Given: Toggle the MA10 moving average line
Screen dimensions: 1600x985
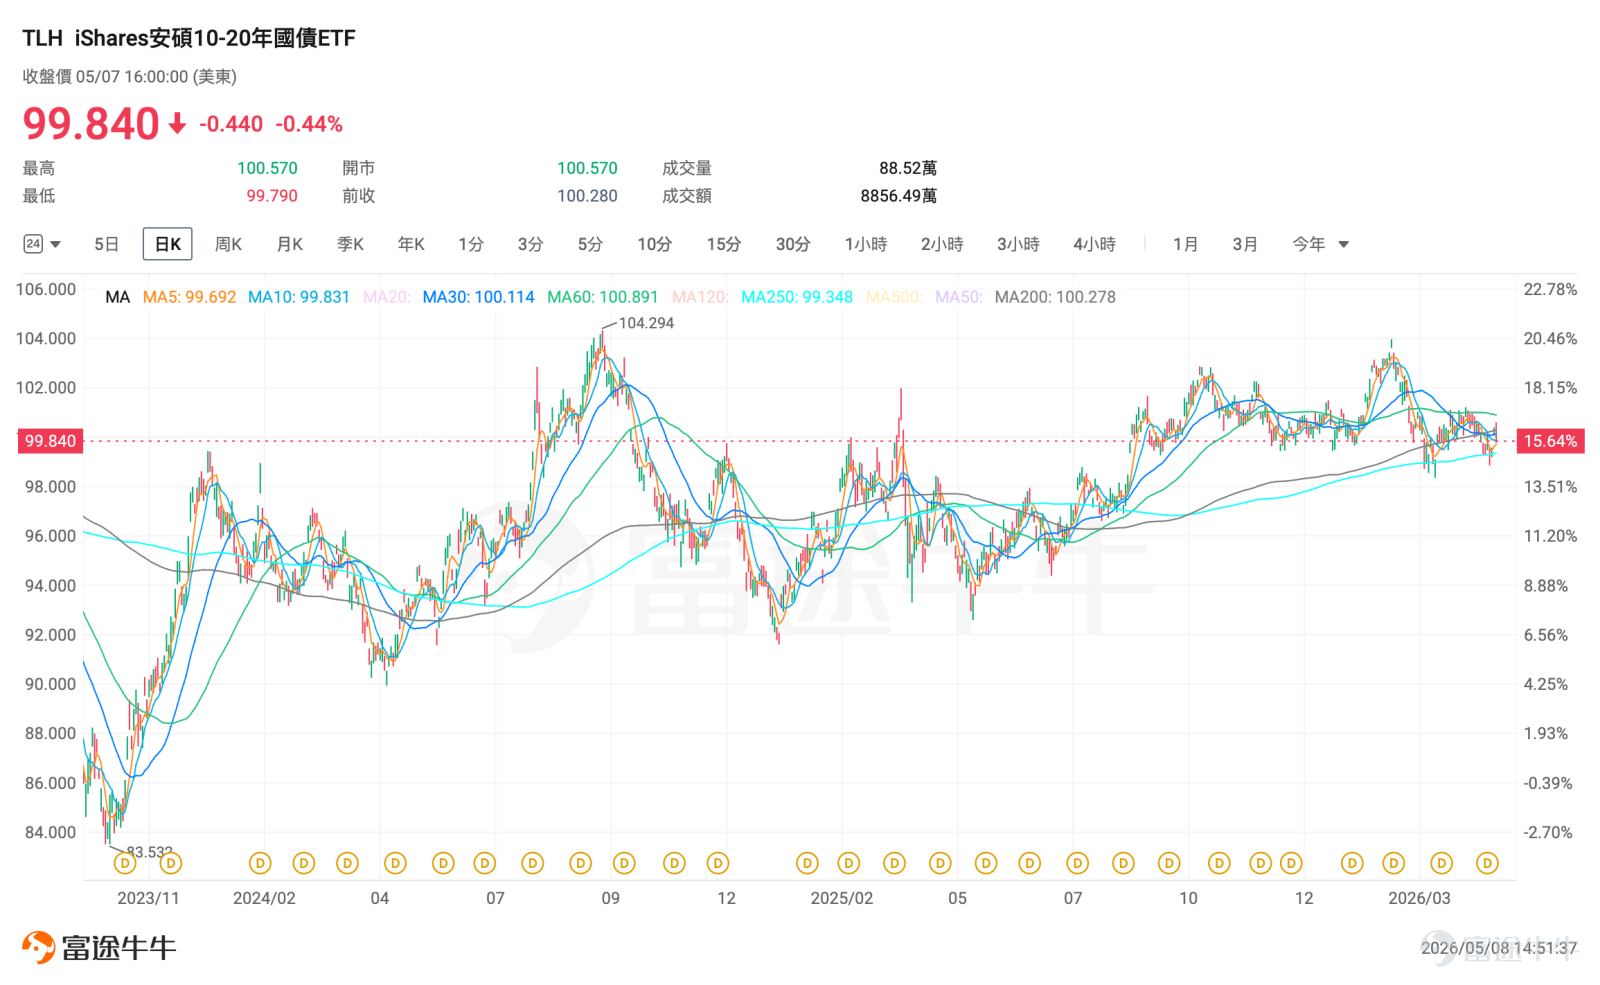Looking at the screenshot, I should pos(299,297).
